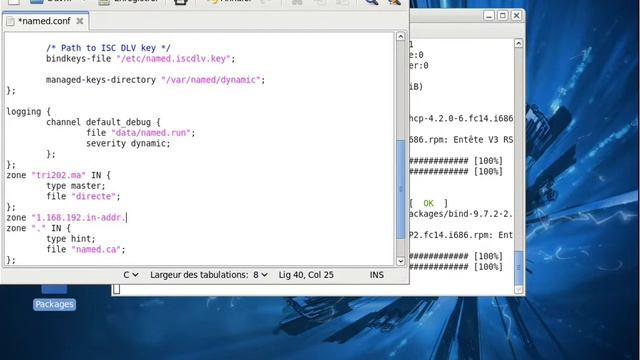Click the terminal cursor block at bottom
This screenshot has width=640, height=360.
116,289
